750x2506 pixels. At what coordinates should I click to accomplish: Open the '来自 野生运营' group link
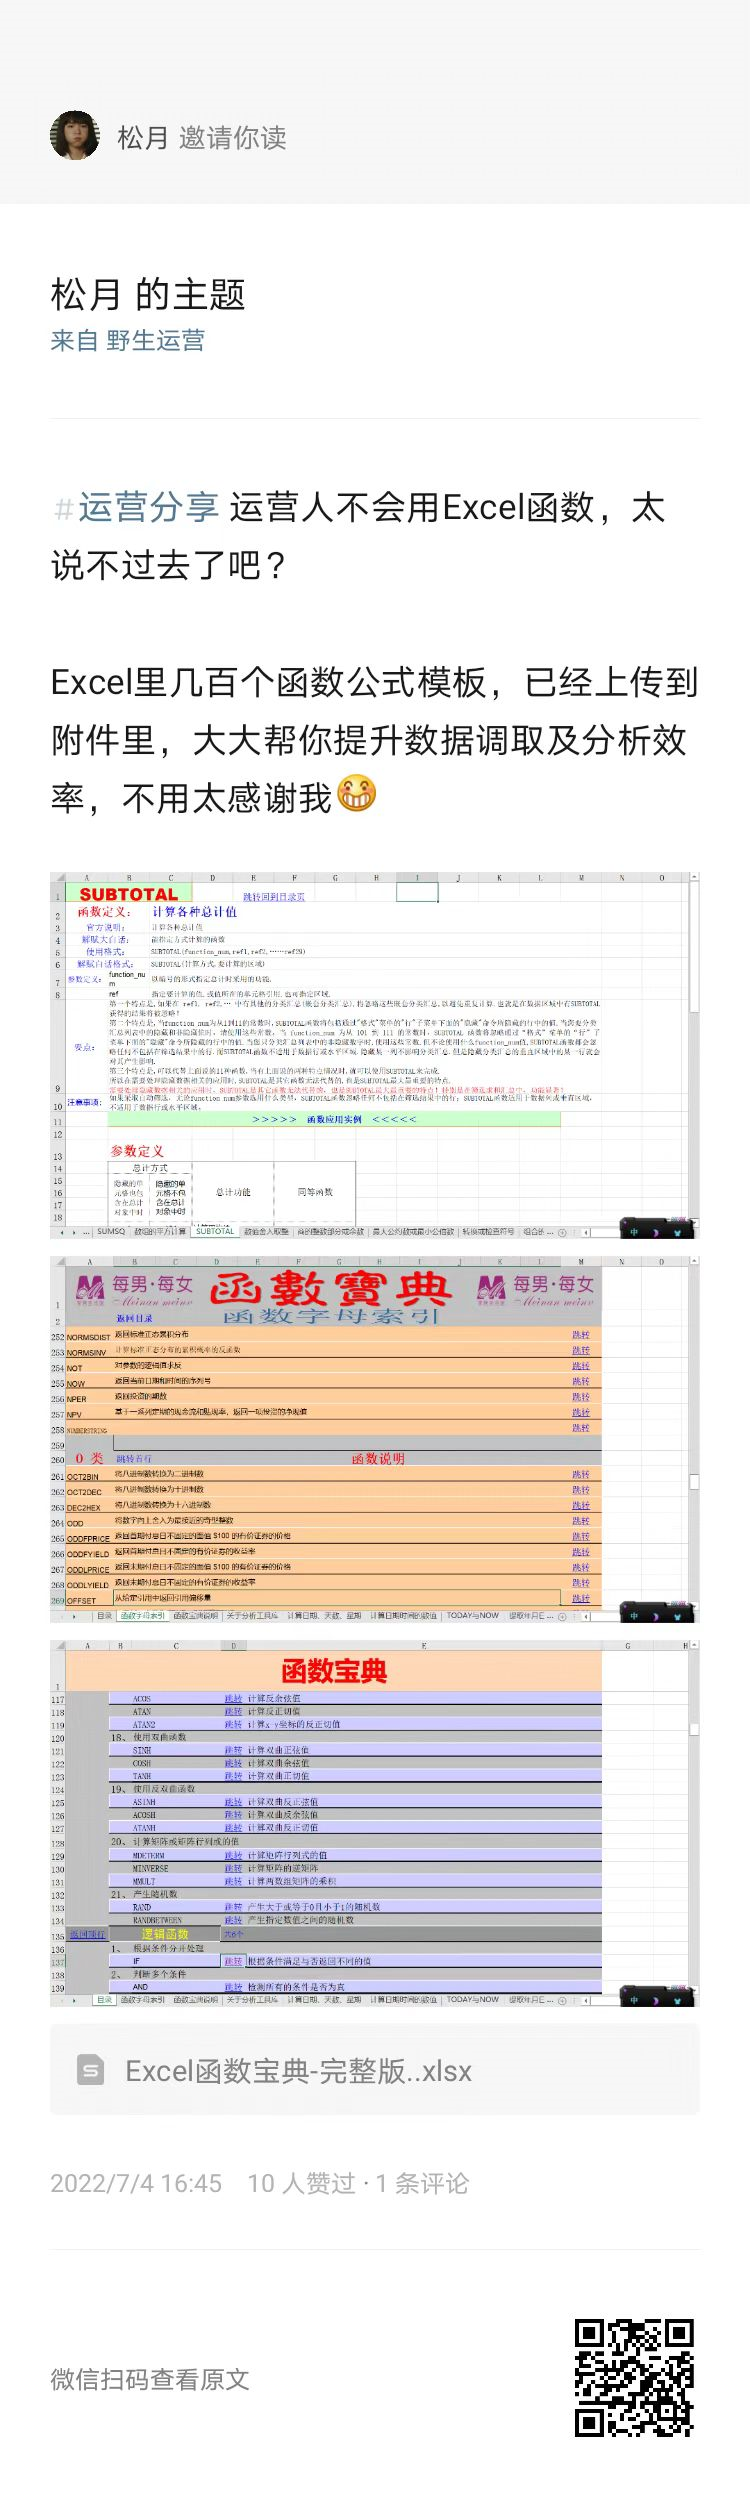pos(128,340)
